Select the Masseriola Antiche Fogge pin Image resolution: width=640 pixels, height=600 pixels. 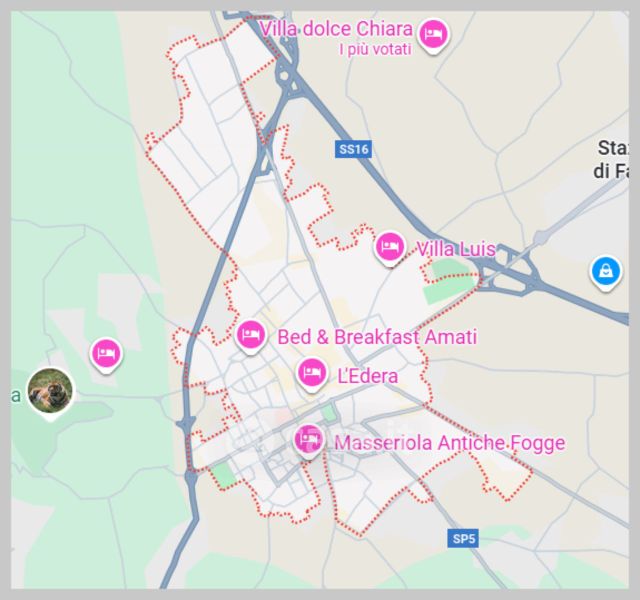click(309, 441)
